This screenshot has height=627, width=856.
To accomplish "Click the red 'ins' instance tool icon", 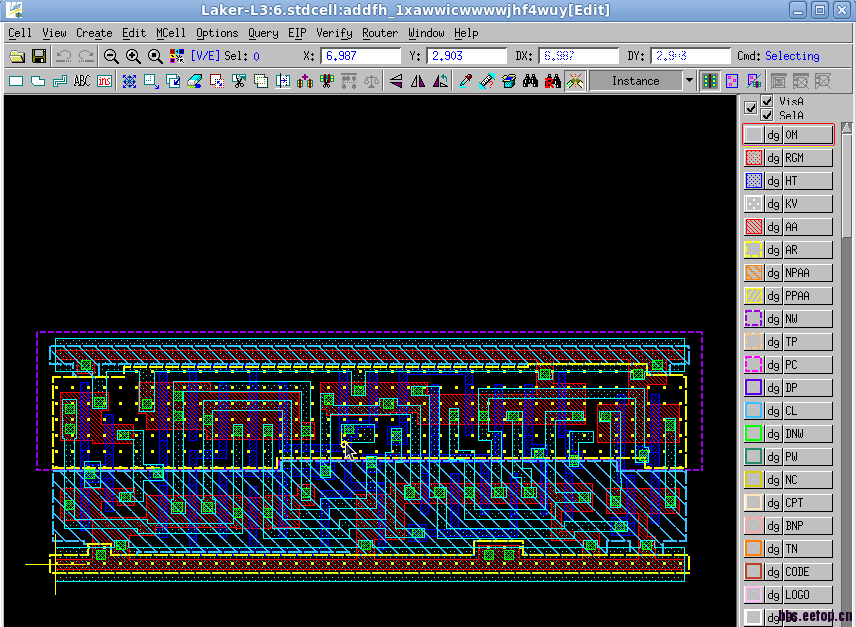I will (104, 81).
